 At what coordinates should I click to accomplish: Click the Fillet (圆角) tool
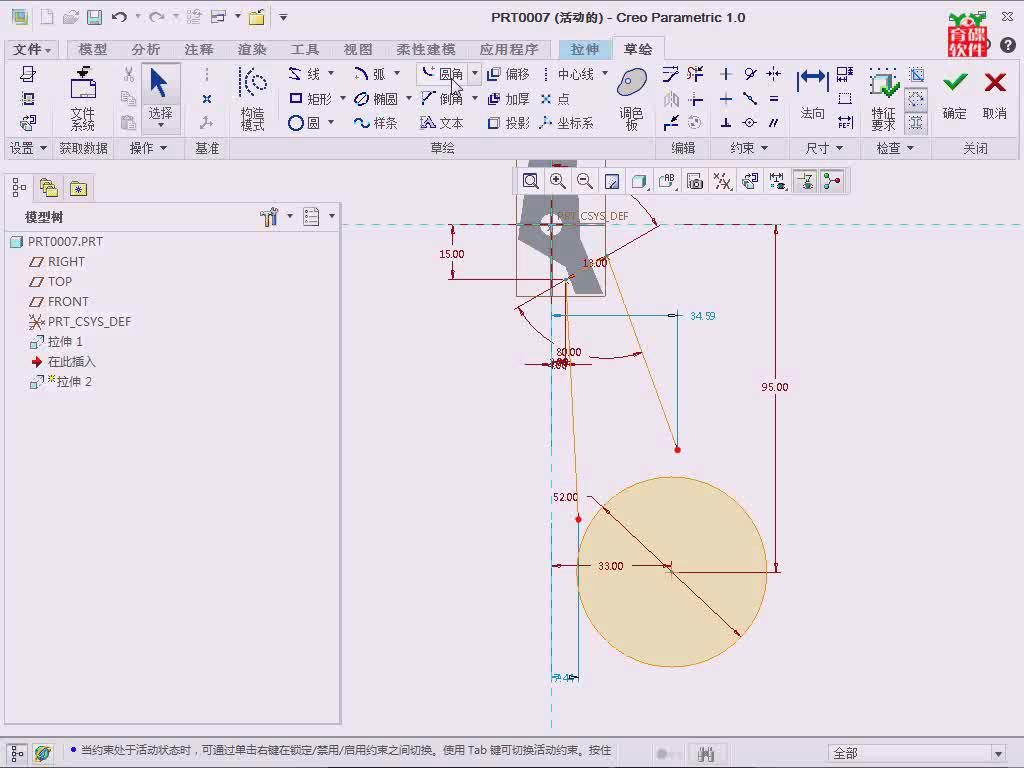point(442,74)
